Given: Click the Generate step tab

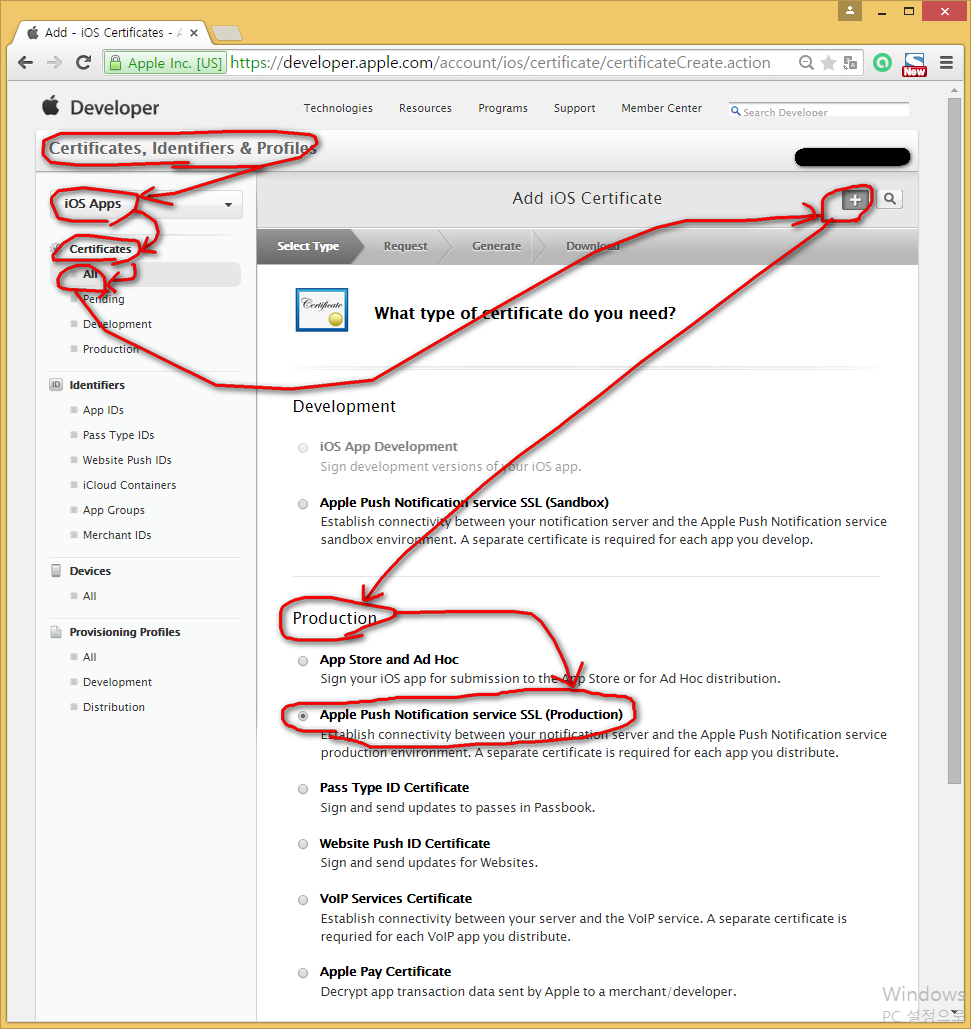Looking at the screenshot, I should point(497,246).
